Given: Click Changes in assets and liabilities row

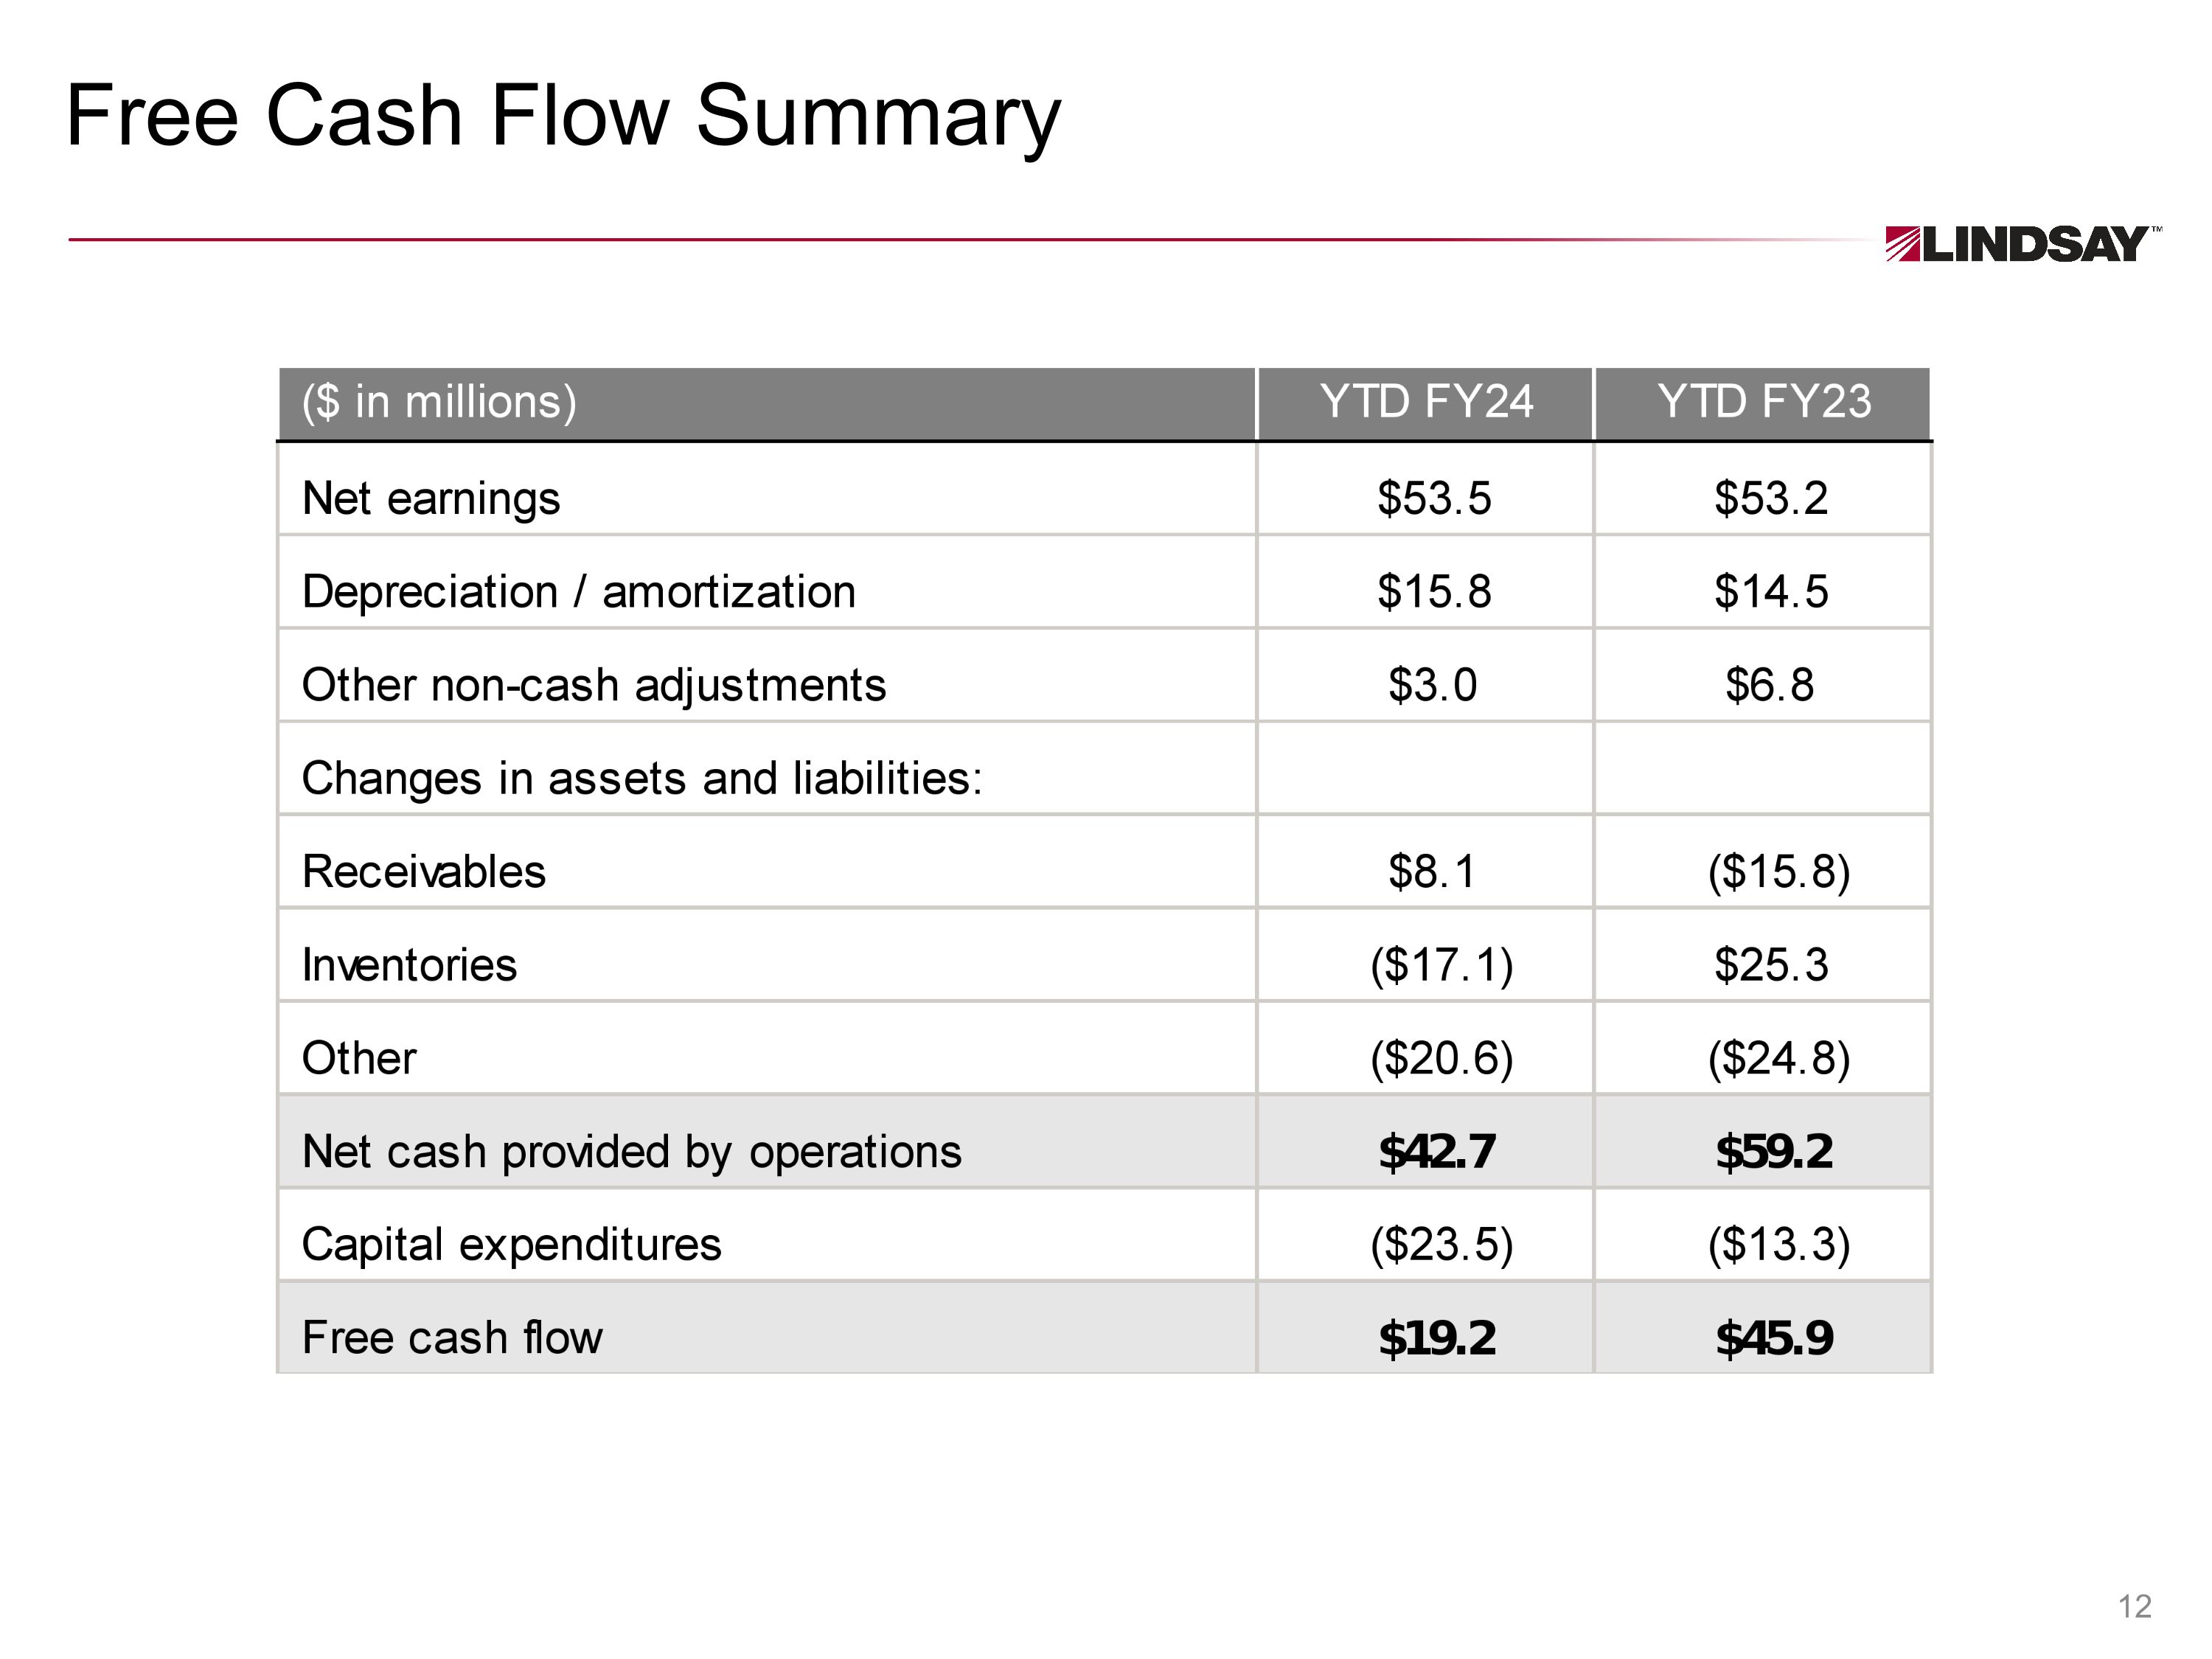Looking at the screenshot, I should [642, 778].
